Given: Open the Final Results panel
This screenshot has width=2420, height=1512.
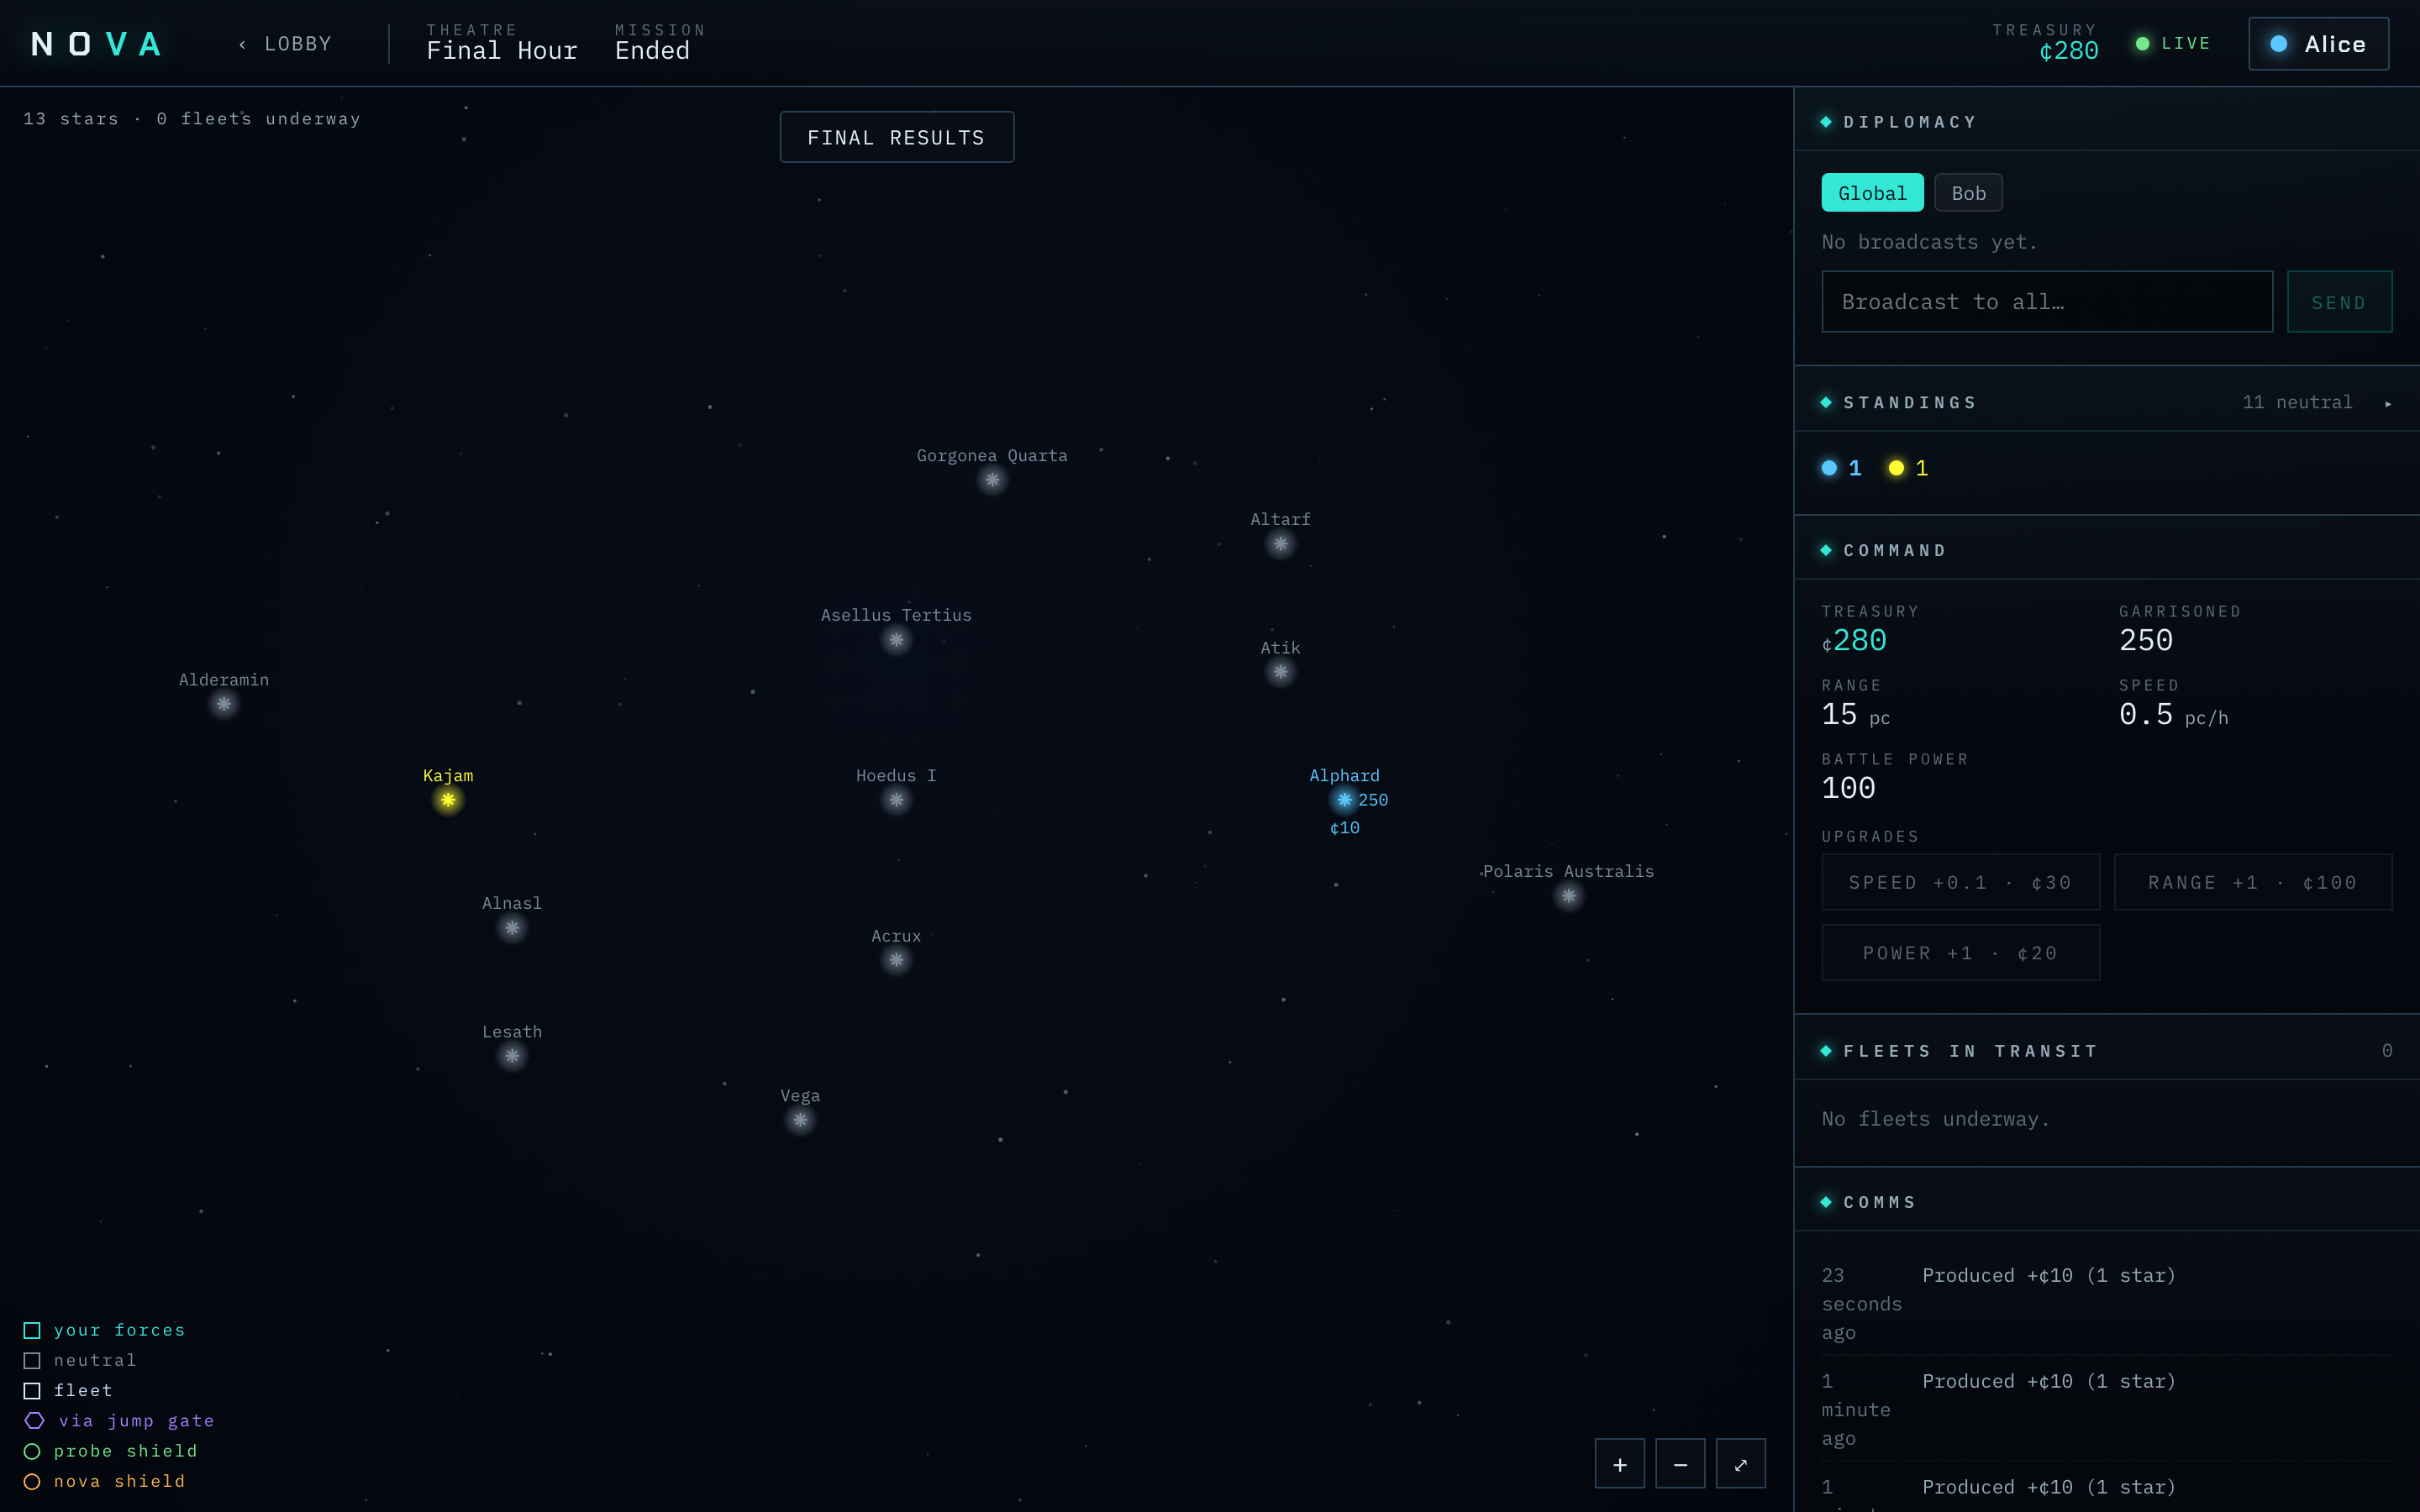Looking at the screenshot, I should tap(896, 137).
